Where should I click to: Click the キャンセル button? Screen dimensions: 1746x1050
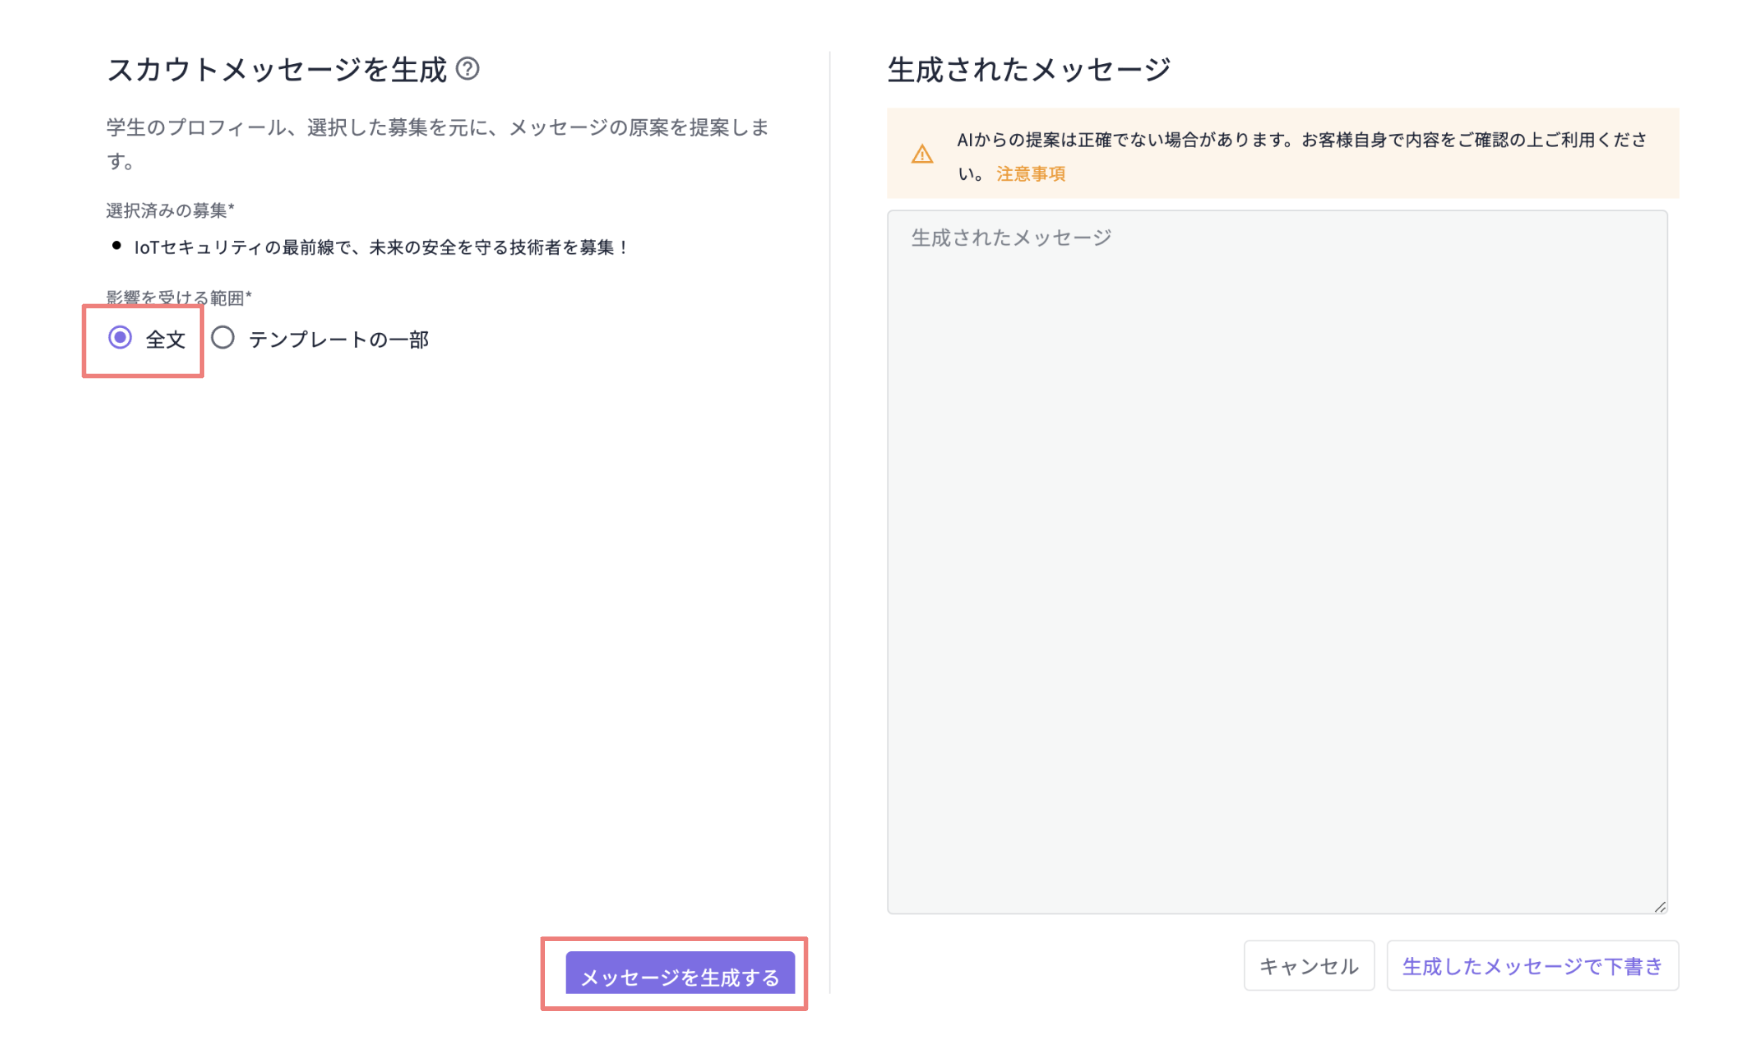[1308, 965]
